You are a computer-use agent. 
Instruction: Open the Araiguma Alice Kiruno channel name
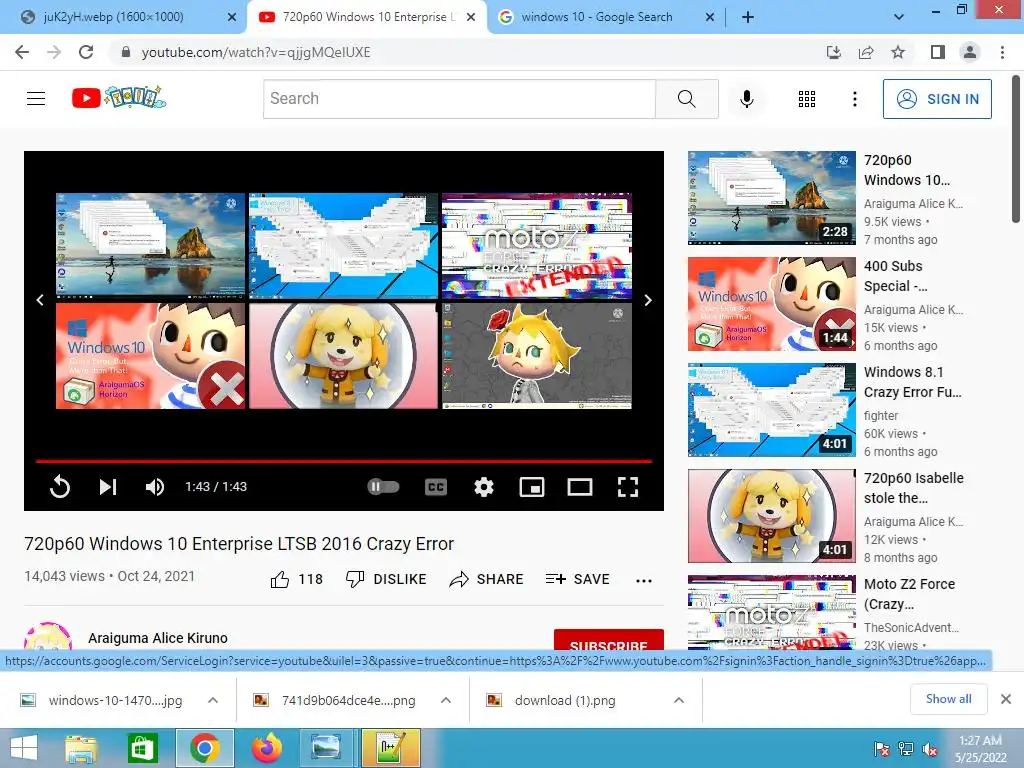tap(158, 638)
